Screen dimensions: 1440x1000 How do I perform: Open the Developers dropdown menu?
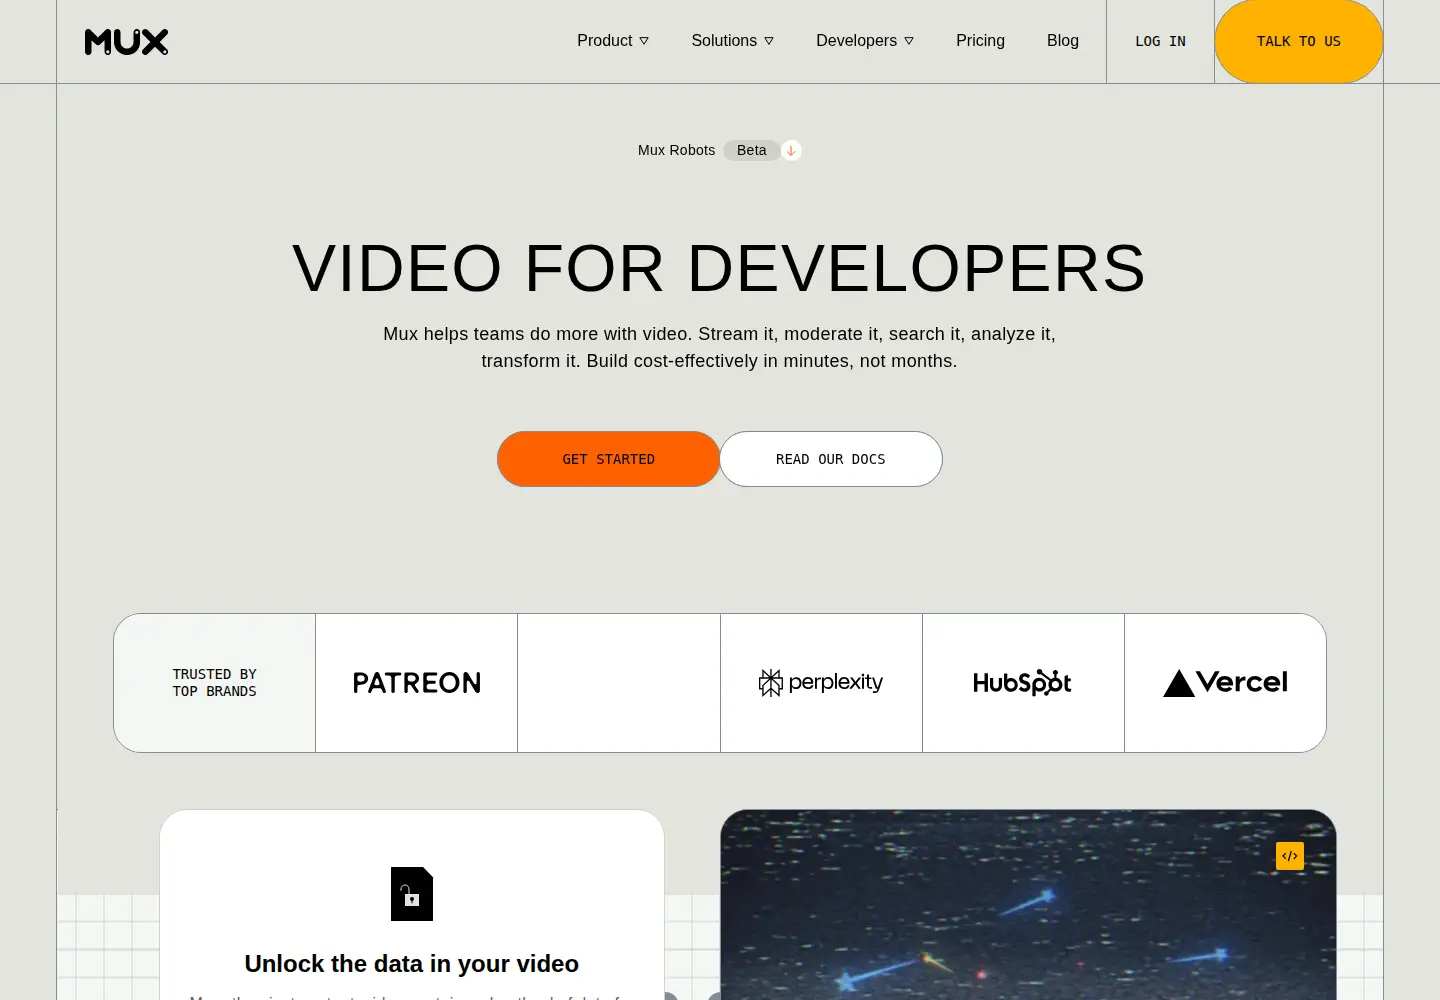(x=865, y=41)
